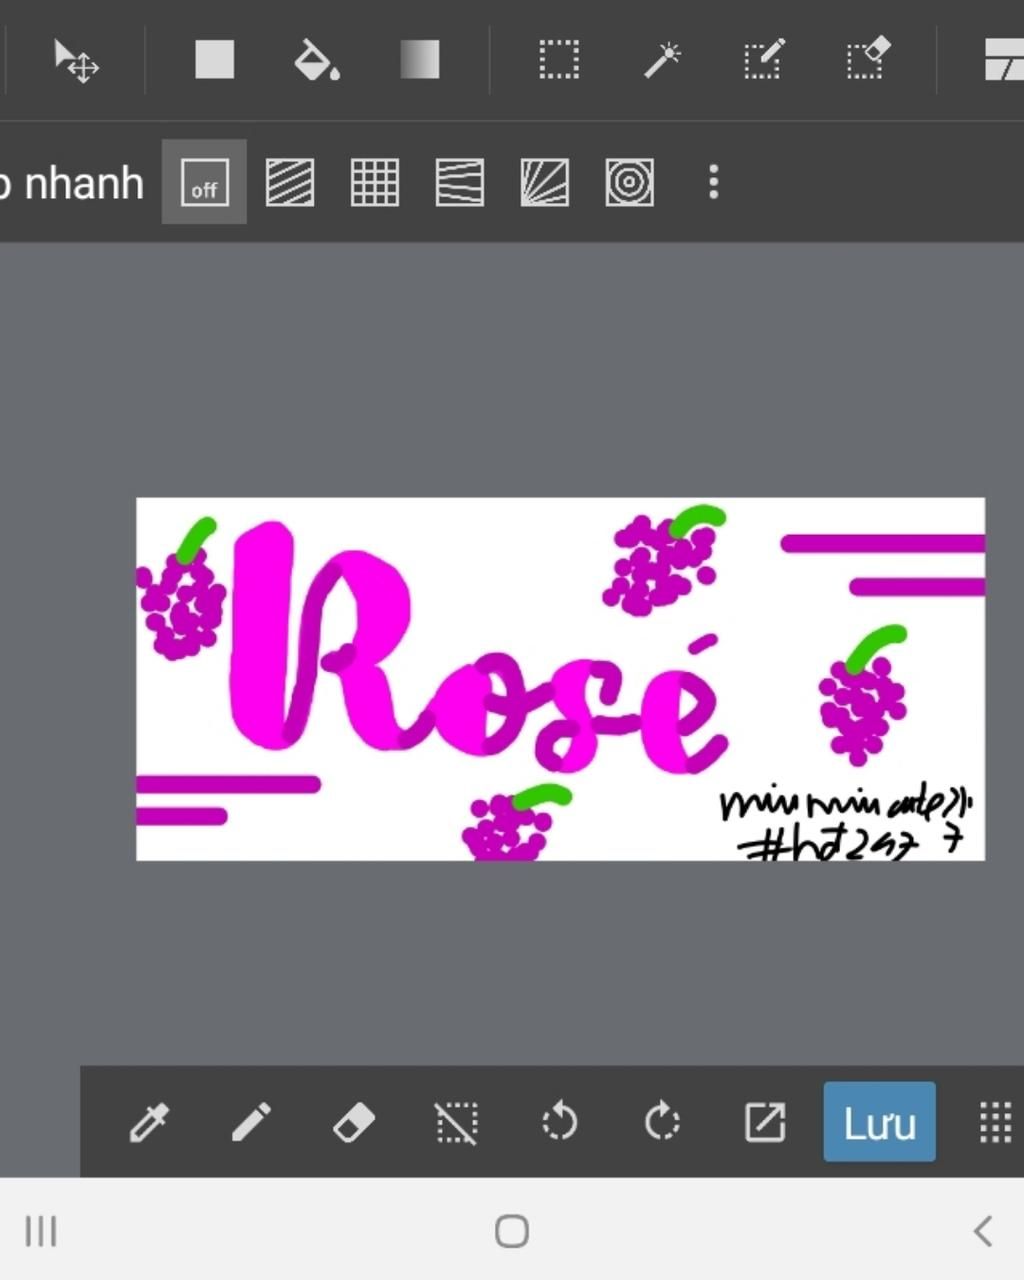Screen dimensions: 1024x1280
Task: Toggle the radial lines snap guide
Action: 545,183
